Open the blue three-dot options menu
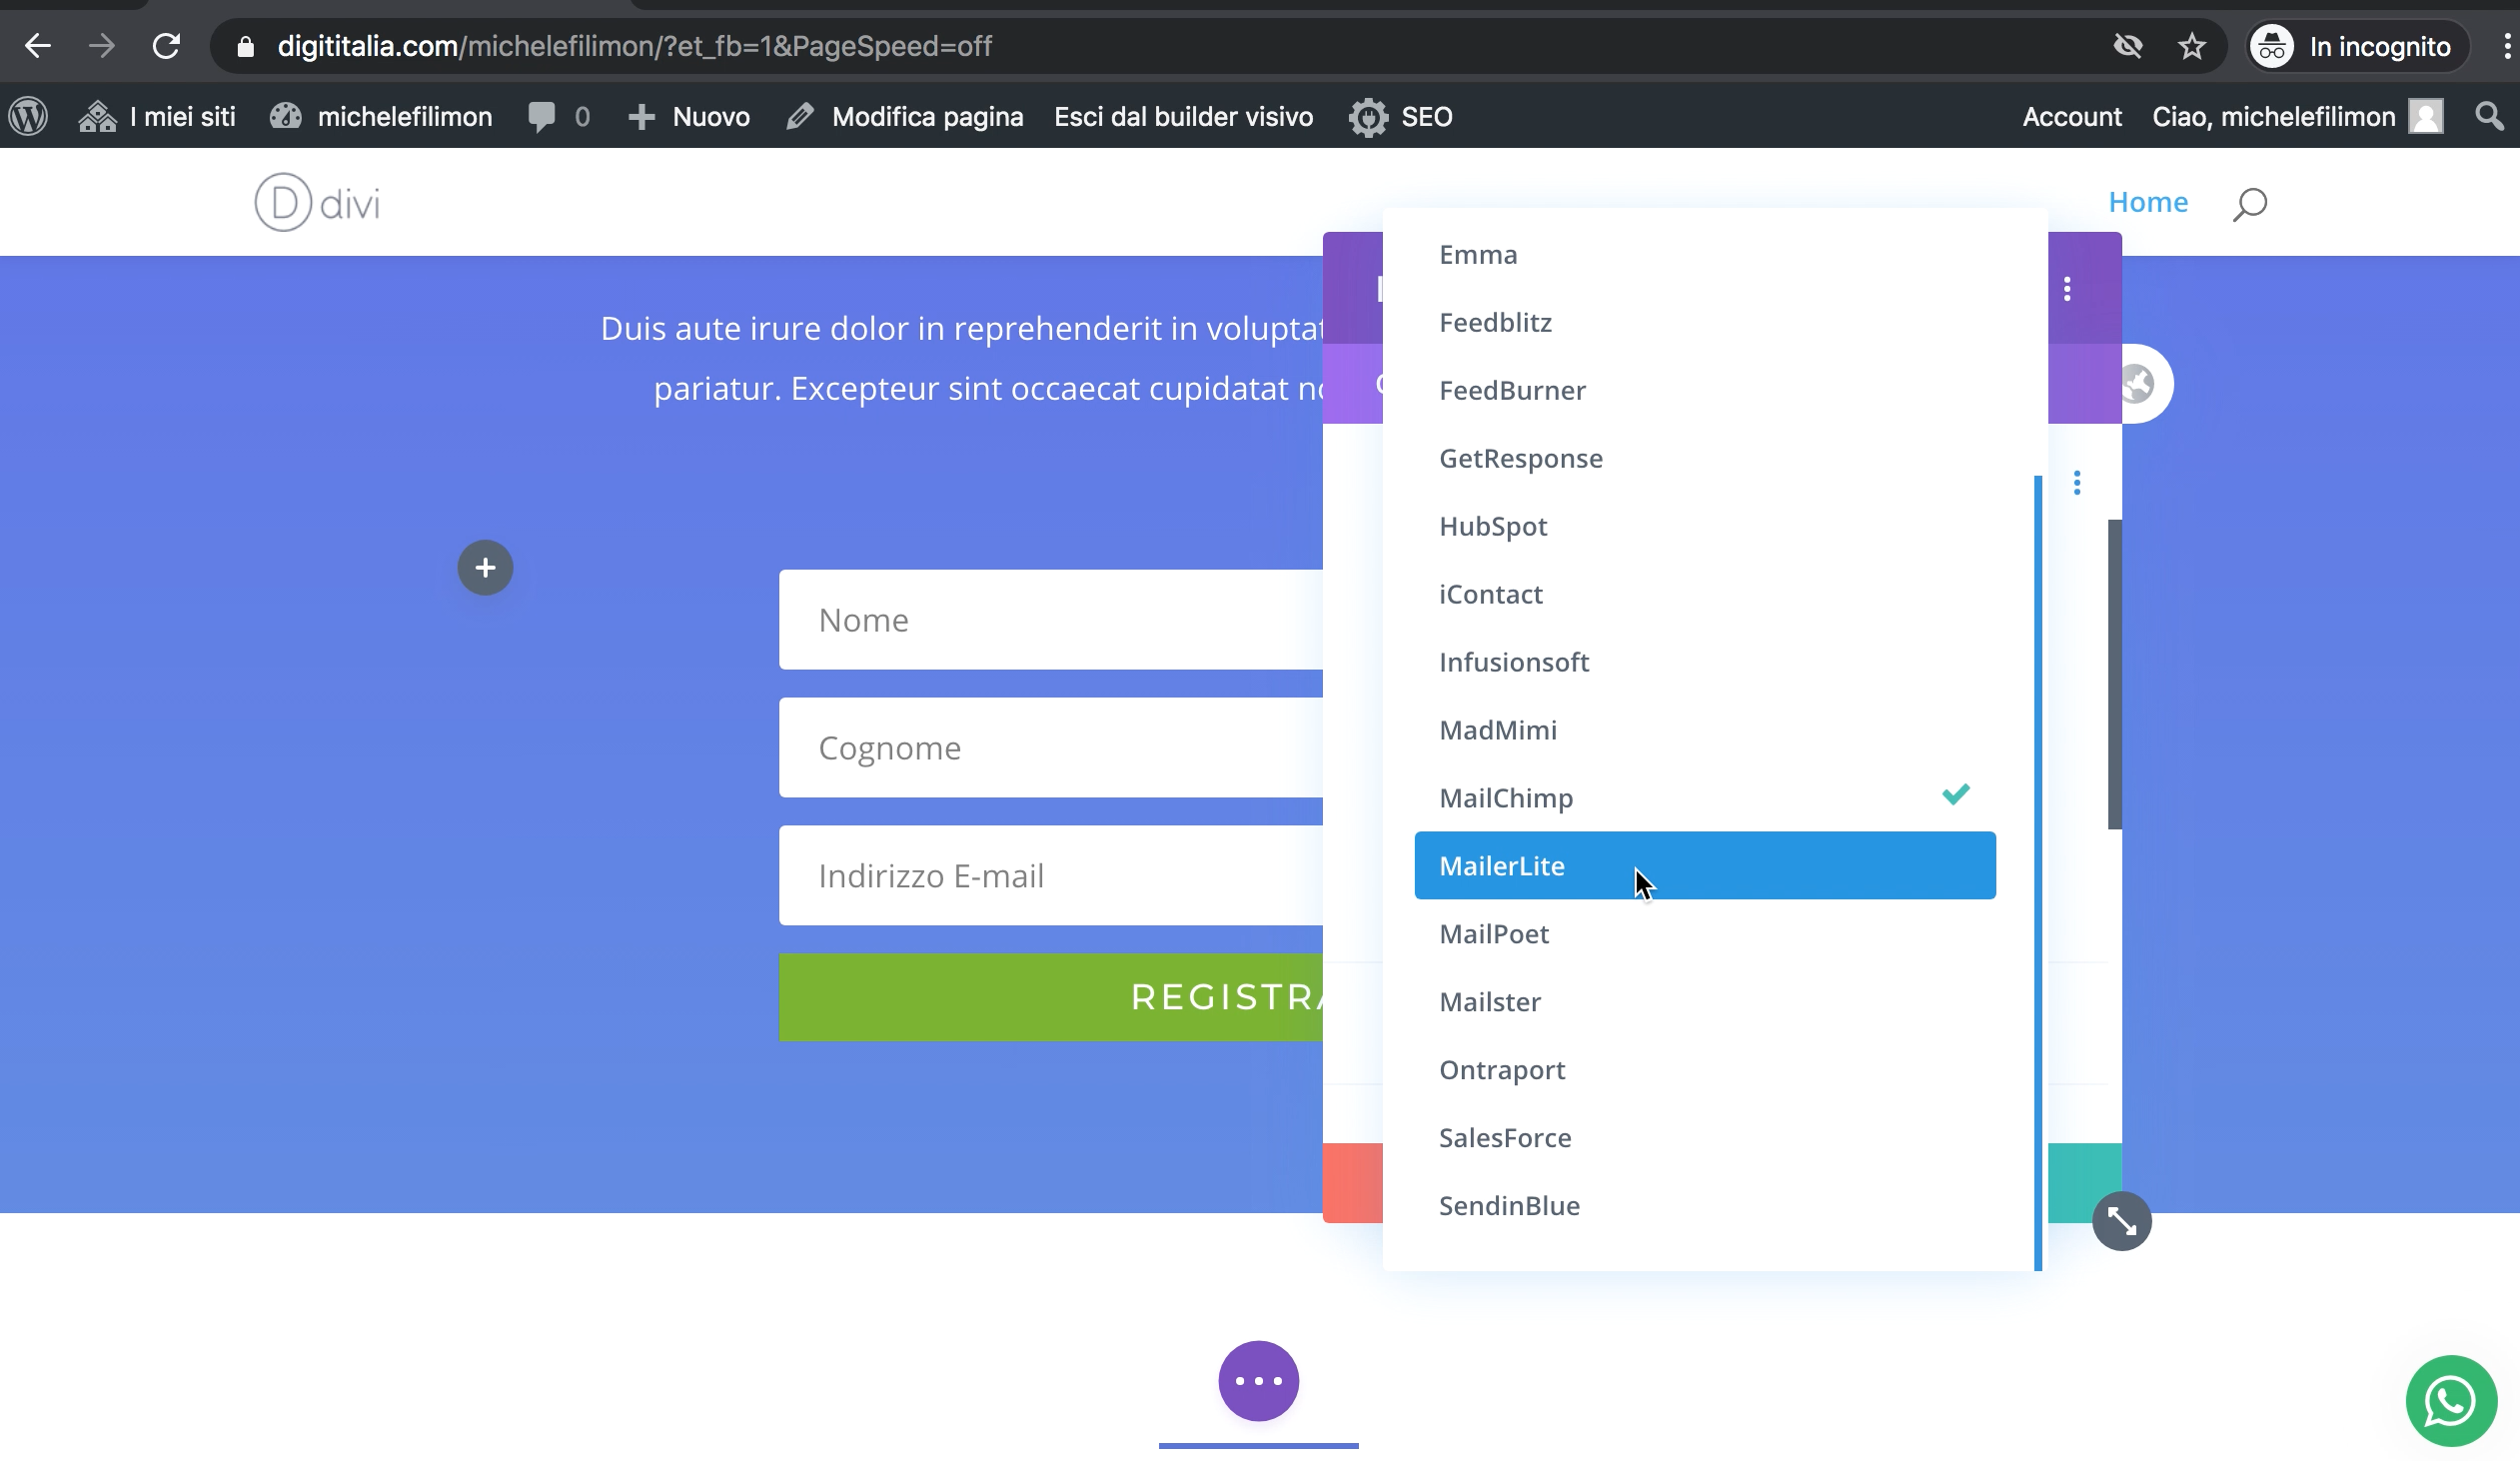Viewport: 2520px width, 1461px height. coord(2077,483)
